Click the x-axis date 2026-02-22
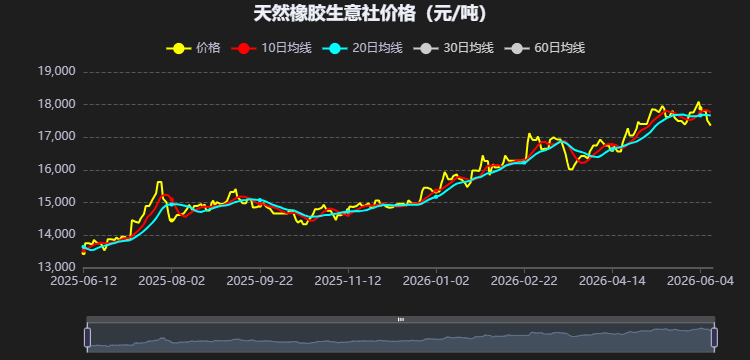 524,280
